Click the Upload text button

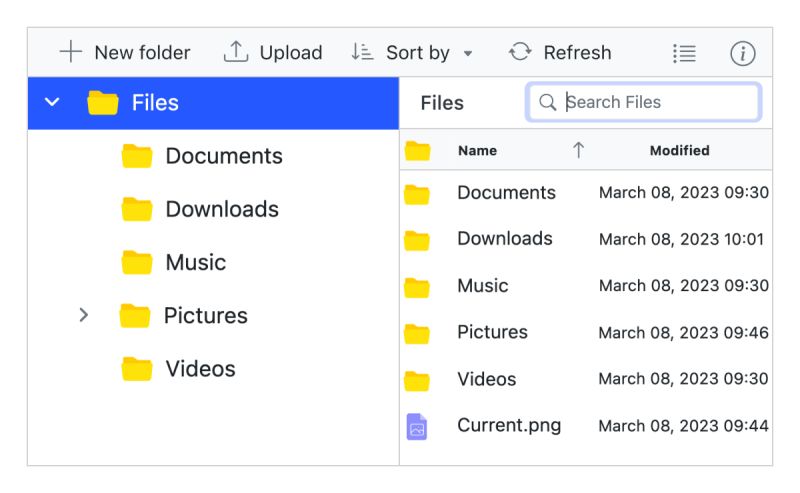(x=291, y=53)
